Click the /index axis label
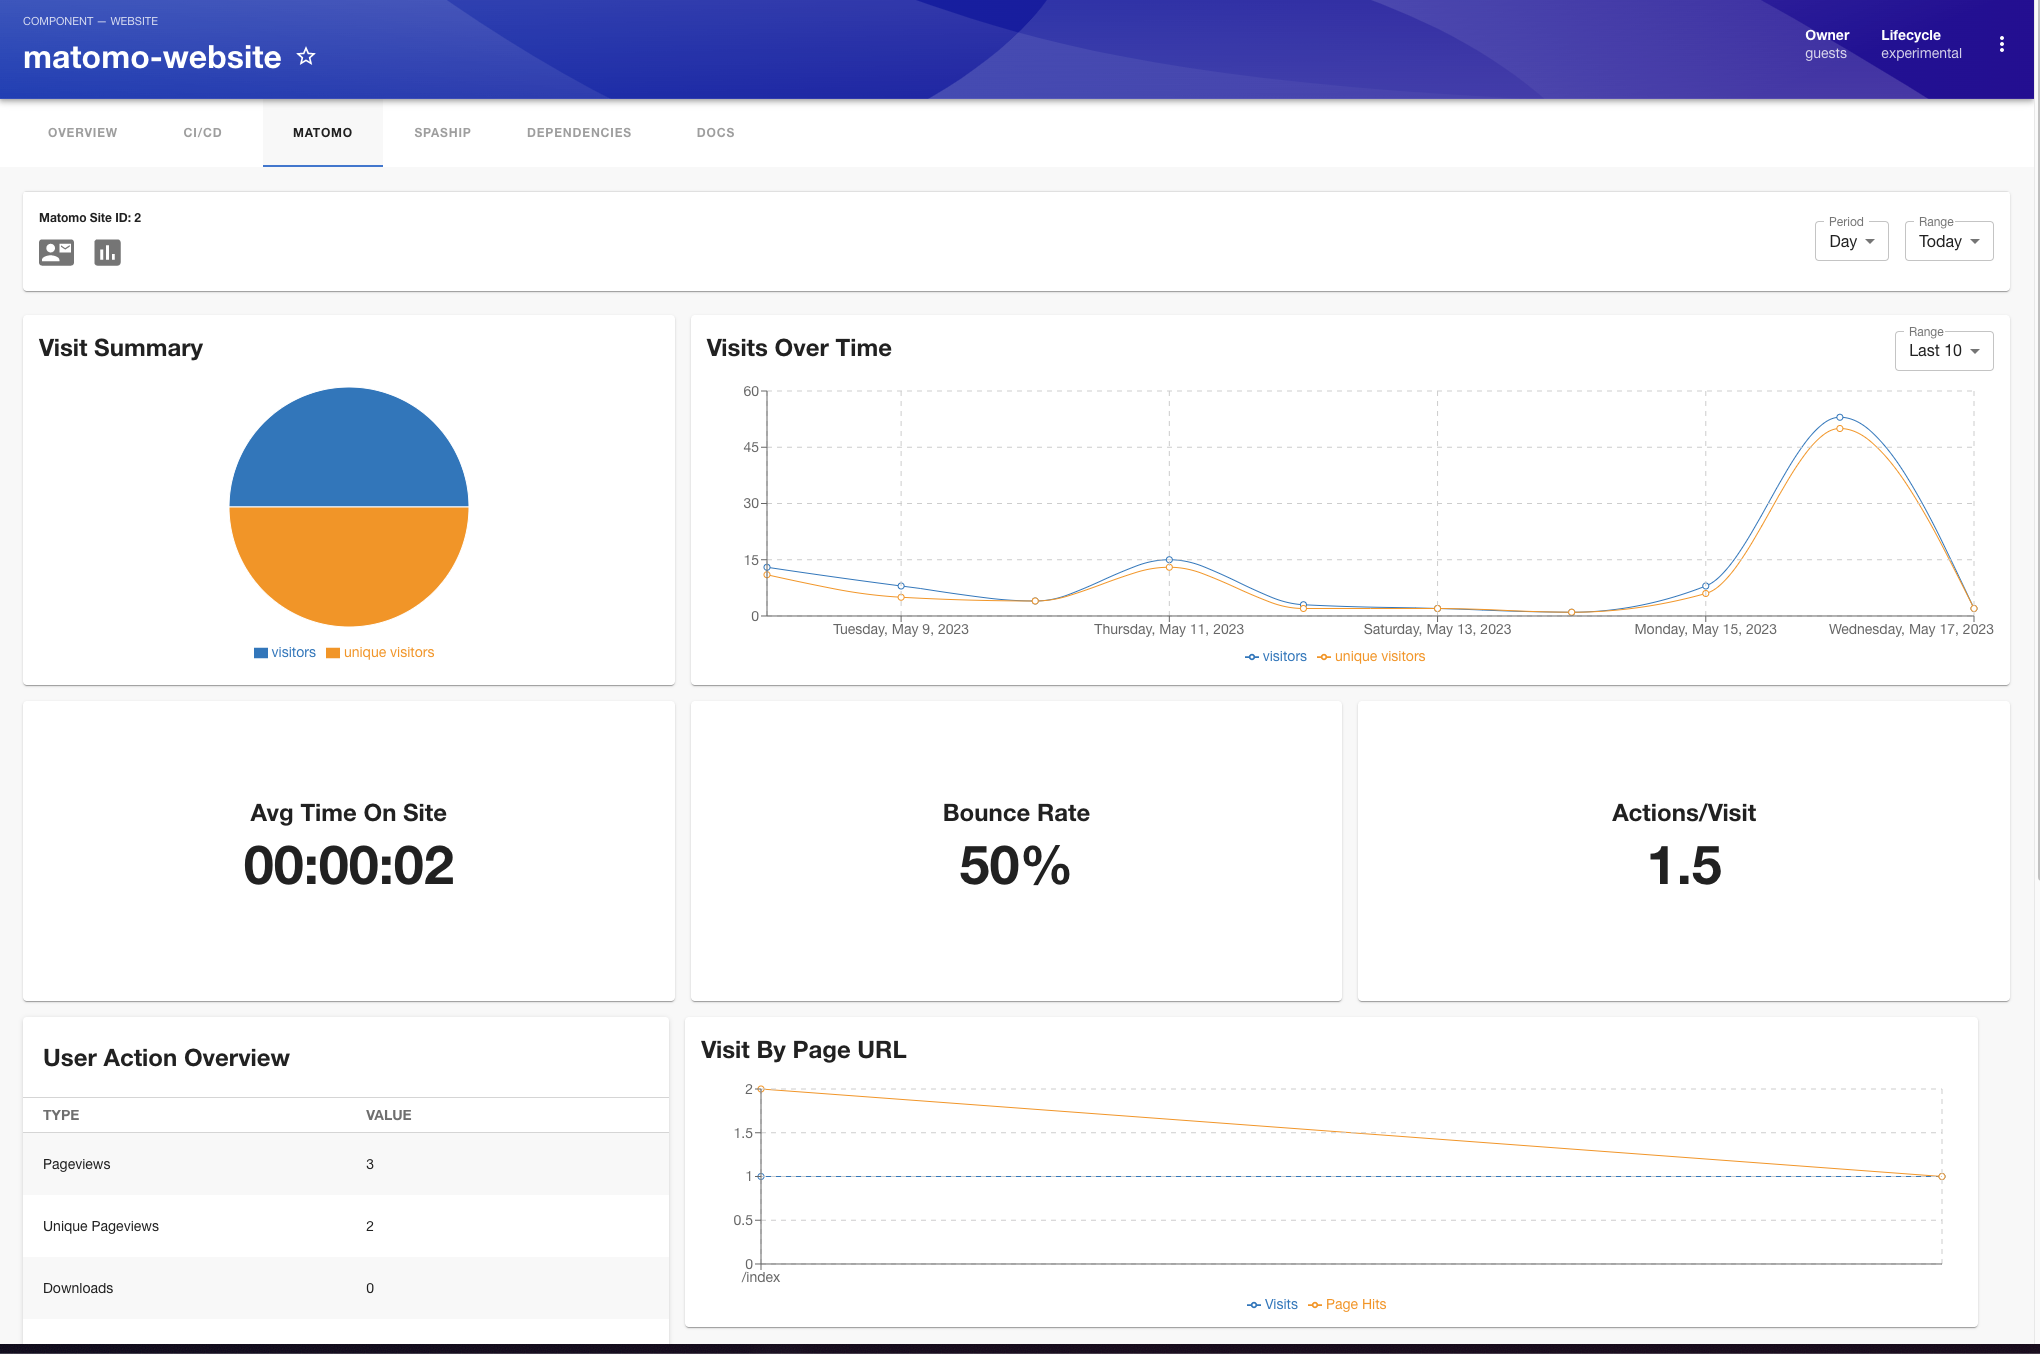 (761, 1277)
